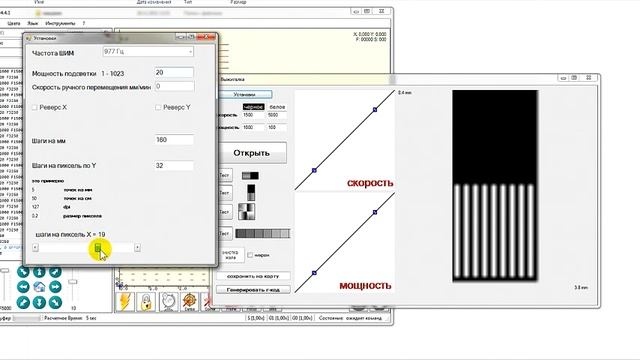This screenshot has height=360, width=640.
Task: Click the Установки button in engraving window
Action: coord(245,94)
